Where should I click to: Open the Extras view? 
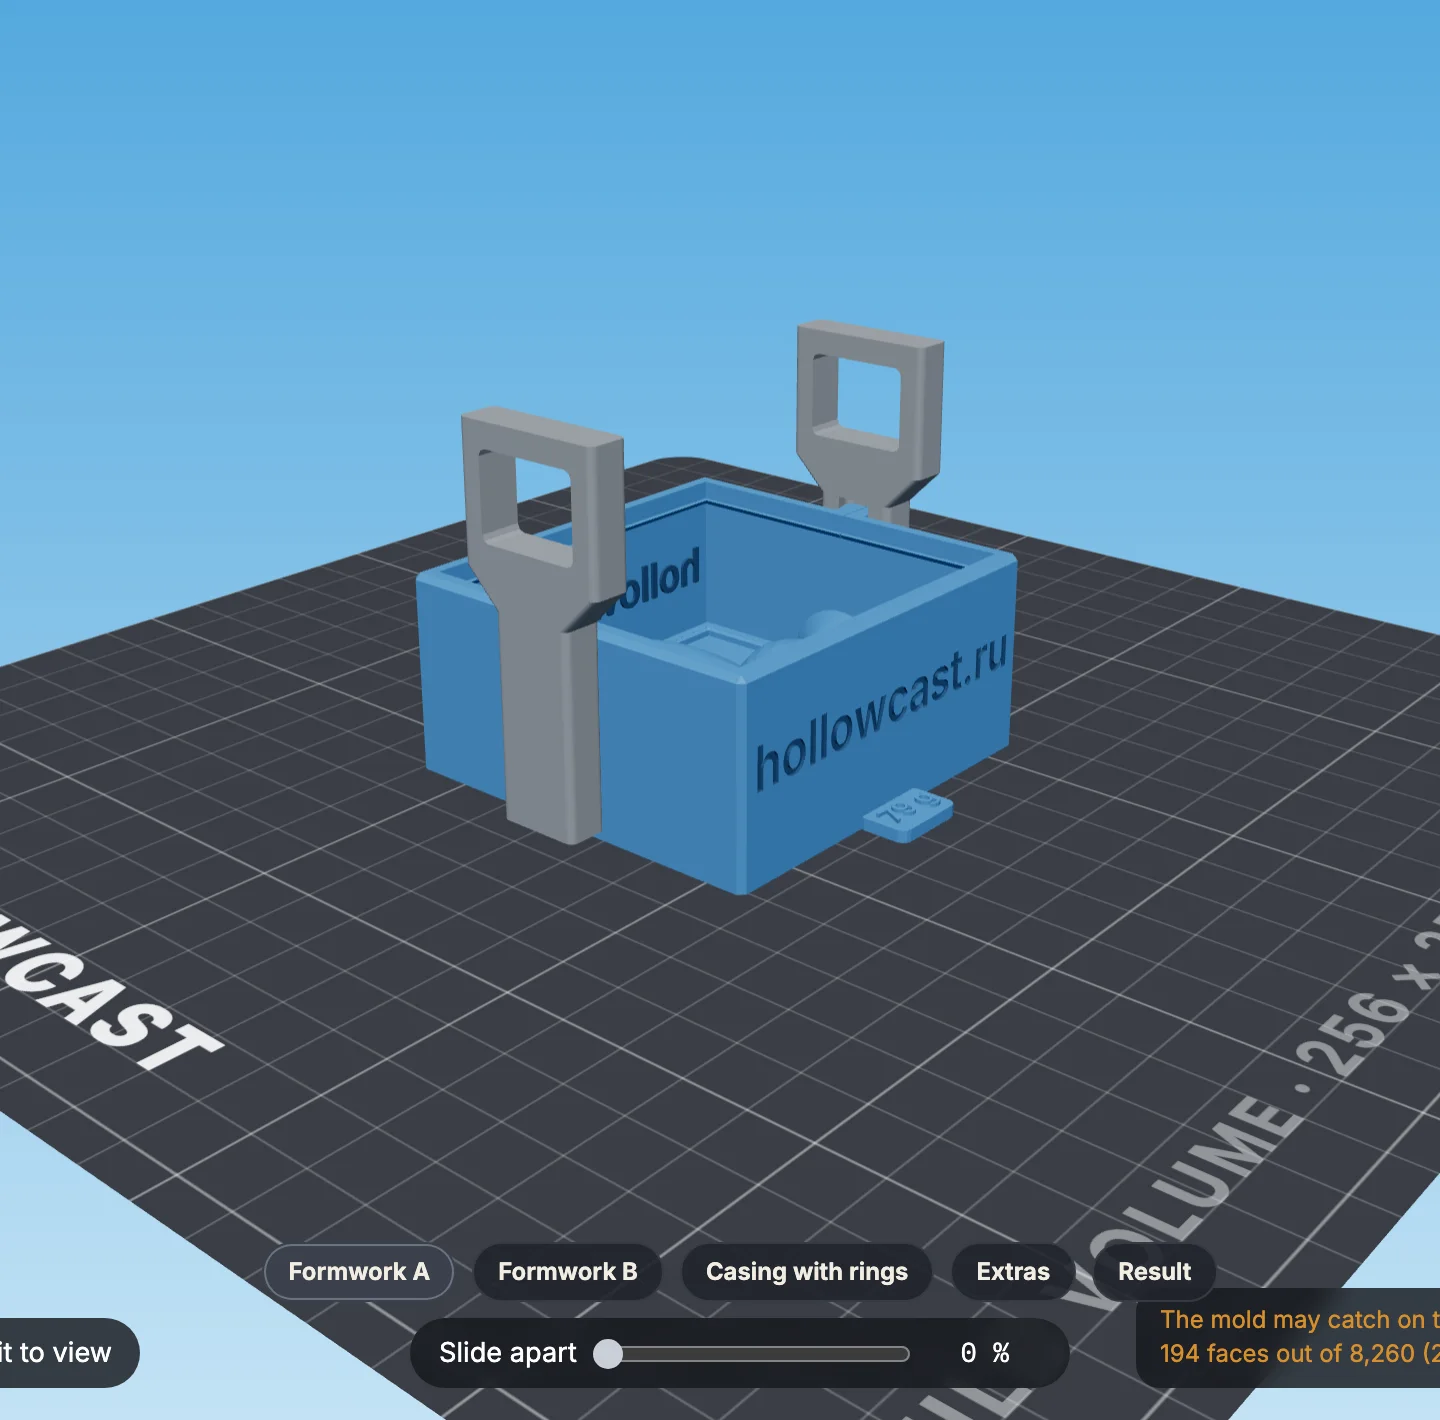pyautogui.click(x=1012, y=1271)
